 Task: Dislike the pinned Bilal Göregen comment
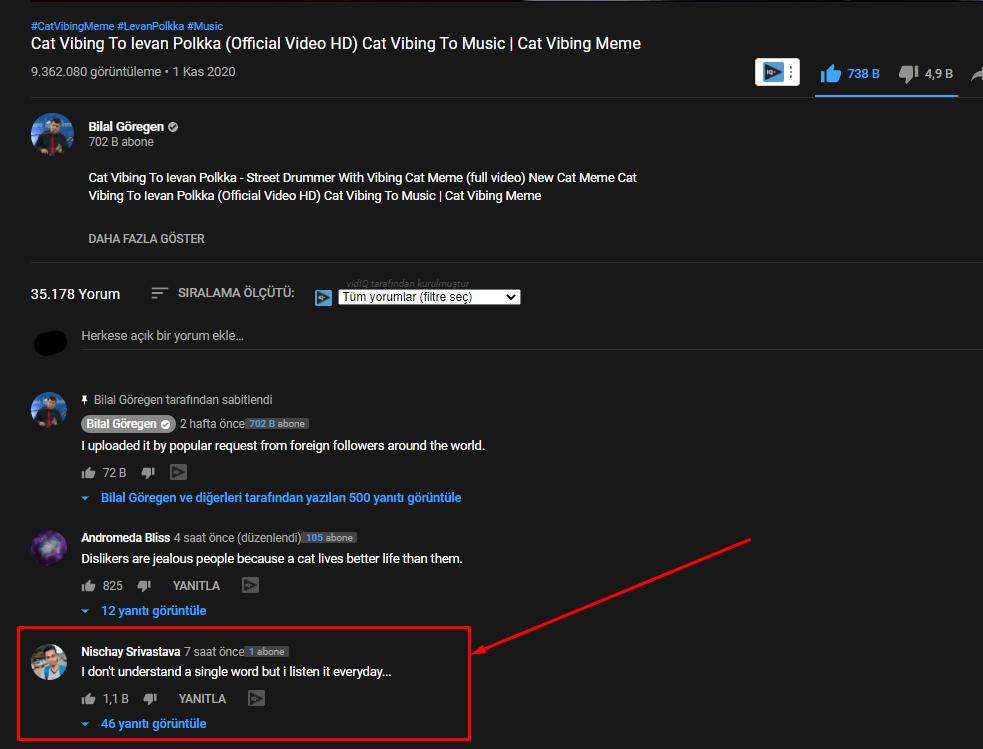(x=148, y=473)
